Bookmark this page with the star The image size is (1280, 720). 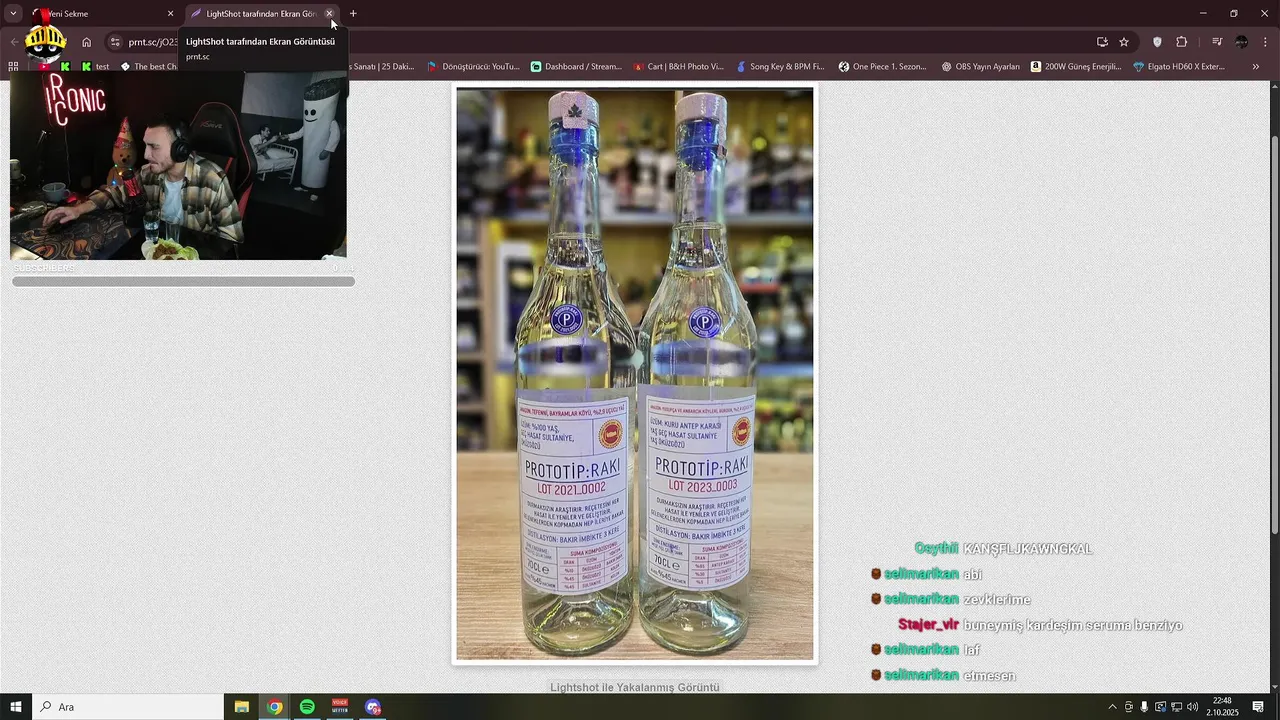click(1124, 42)
